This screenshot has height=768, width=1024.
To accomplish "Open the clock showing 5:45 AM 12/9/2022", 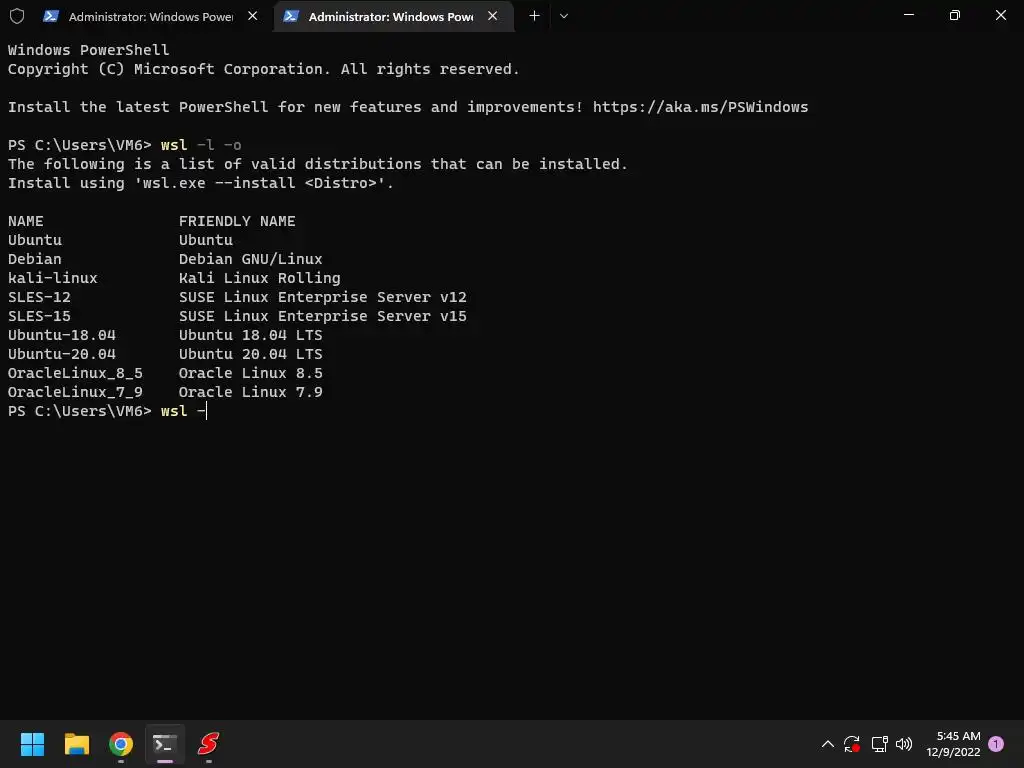I will click(x=953, y=744).
